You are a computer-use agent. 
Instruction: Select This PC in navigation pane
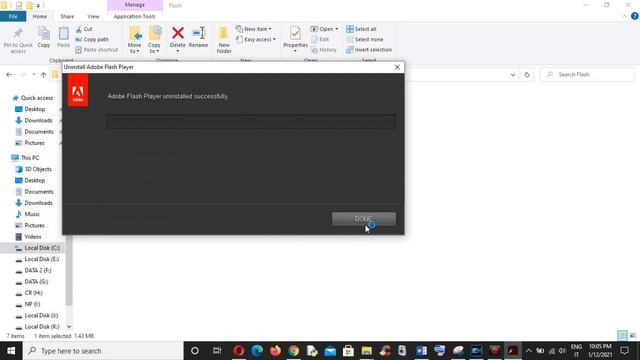(25, 158)
